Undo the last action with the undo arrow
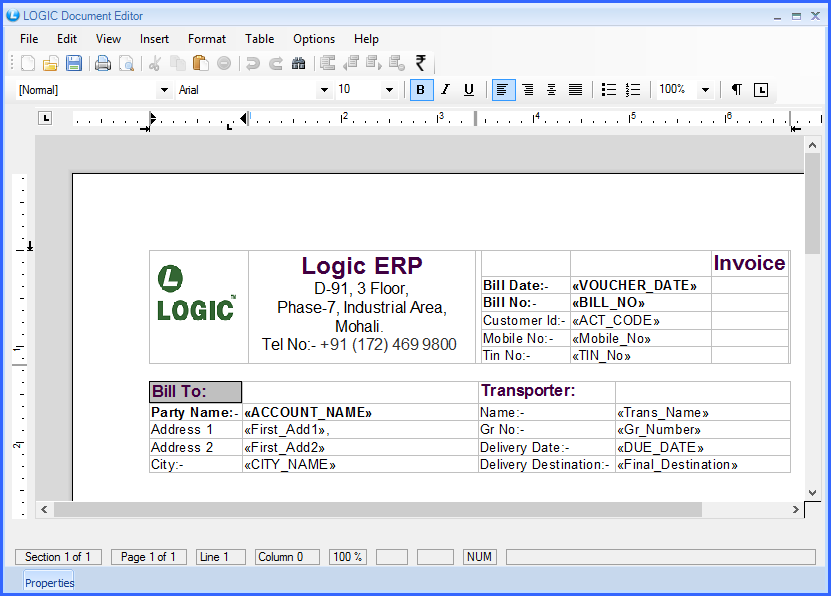 click(x=253, y=63)
